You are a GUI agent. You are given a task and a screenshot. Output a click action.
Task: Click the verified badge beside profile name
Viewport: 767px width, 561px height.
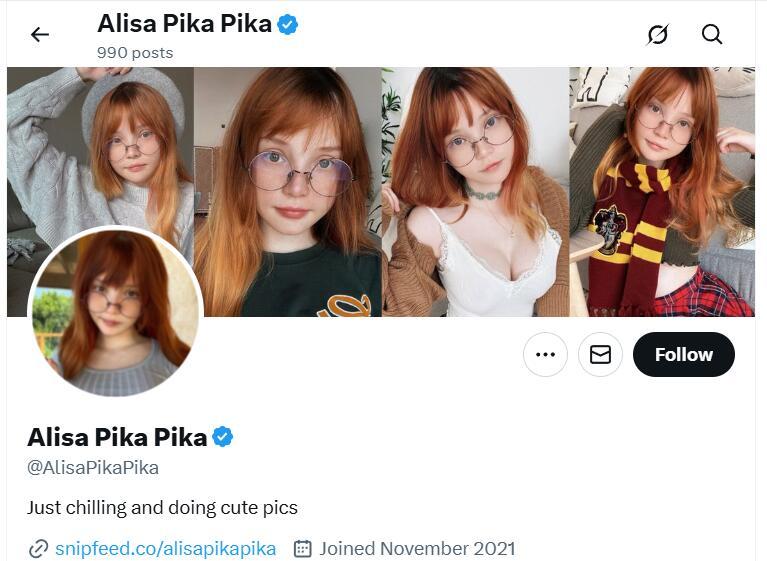(x=223, y=437)
